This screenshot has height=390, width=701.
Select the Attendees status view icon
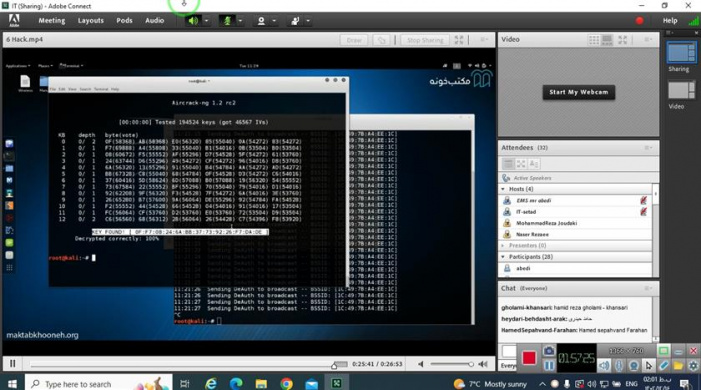pos(534,164)
